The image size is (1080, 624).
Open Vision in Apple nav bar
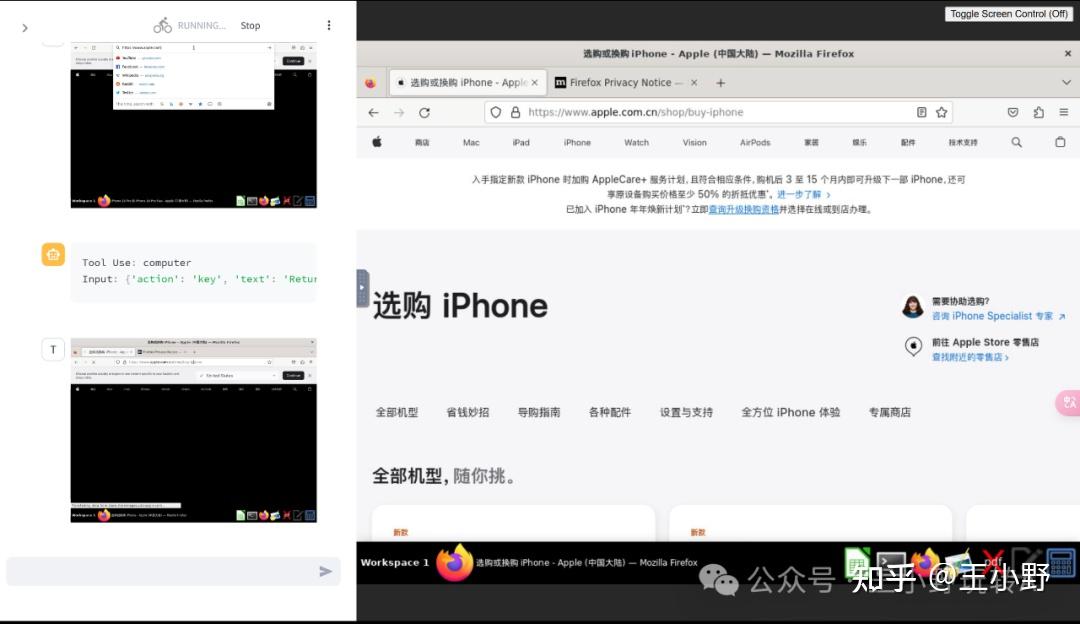(694, 143)
